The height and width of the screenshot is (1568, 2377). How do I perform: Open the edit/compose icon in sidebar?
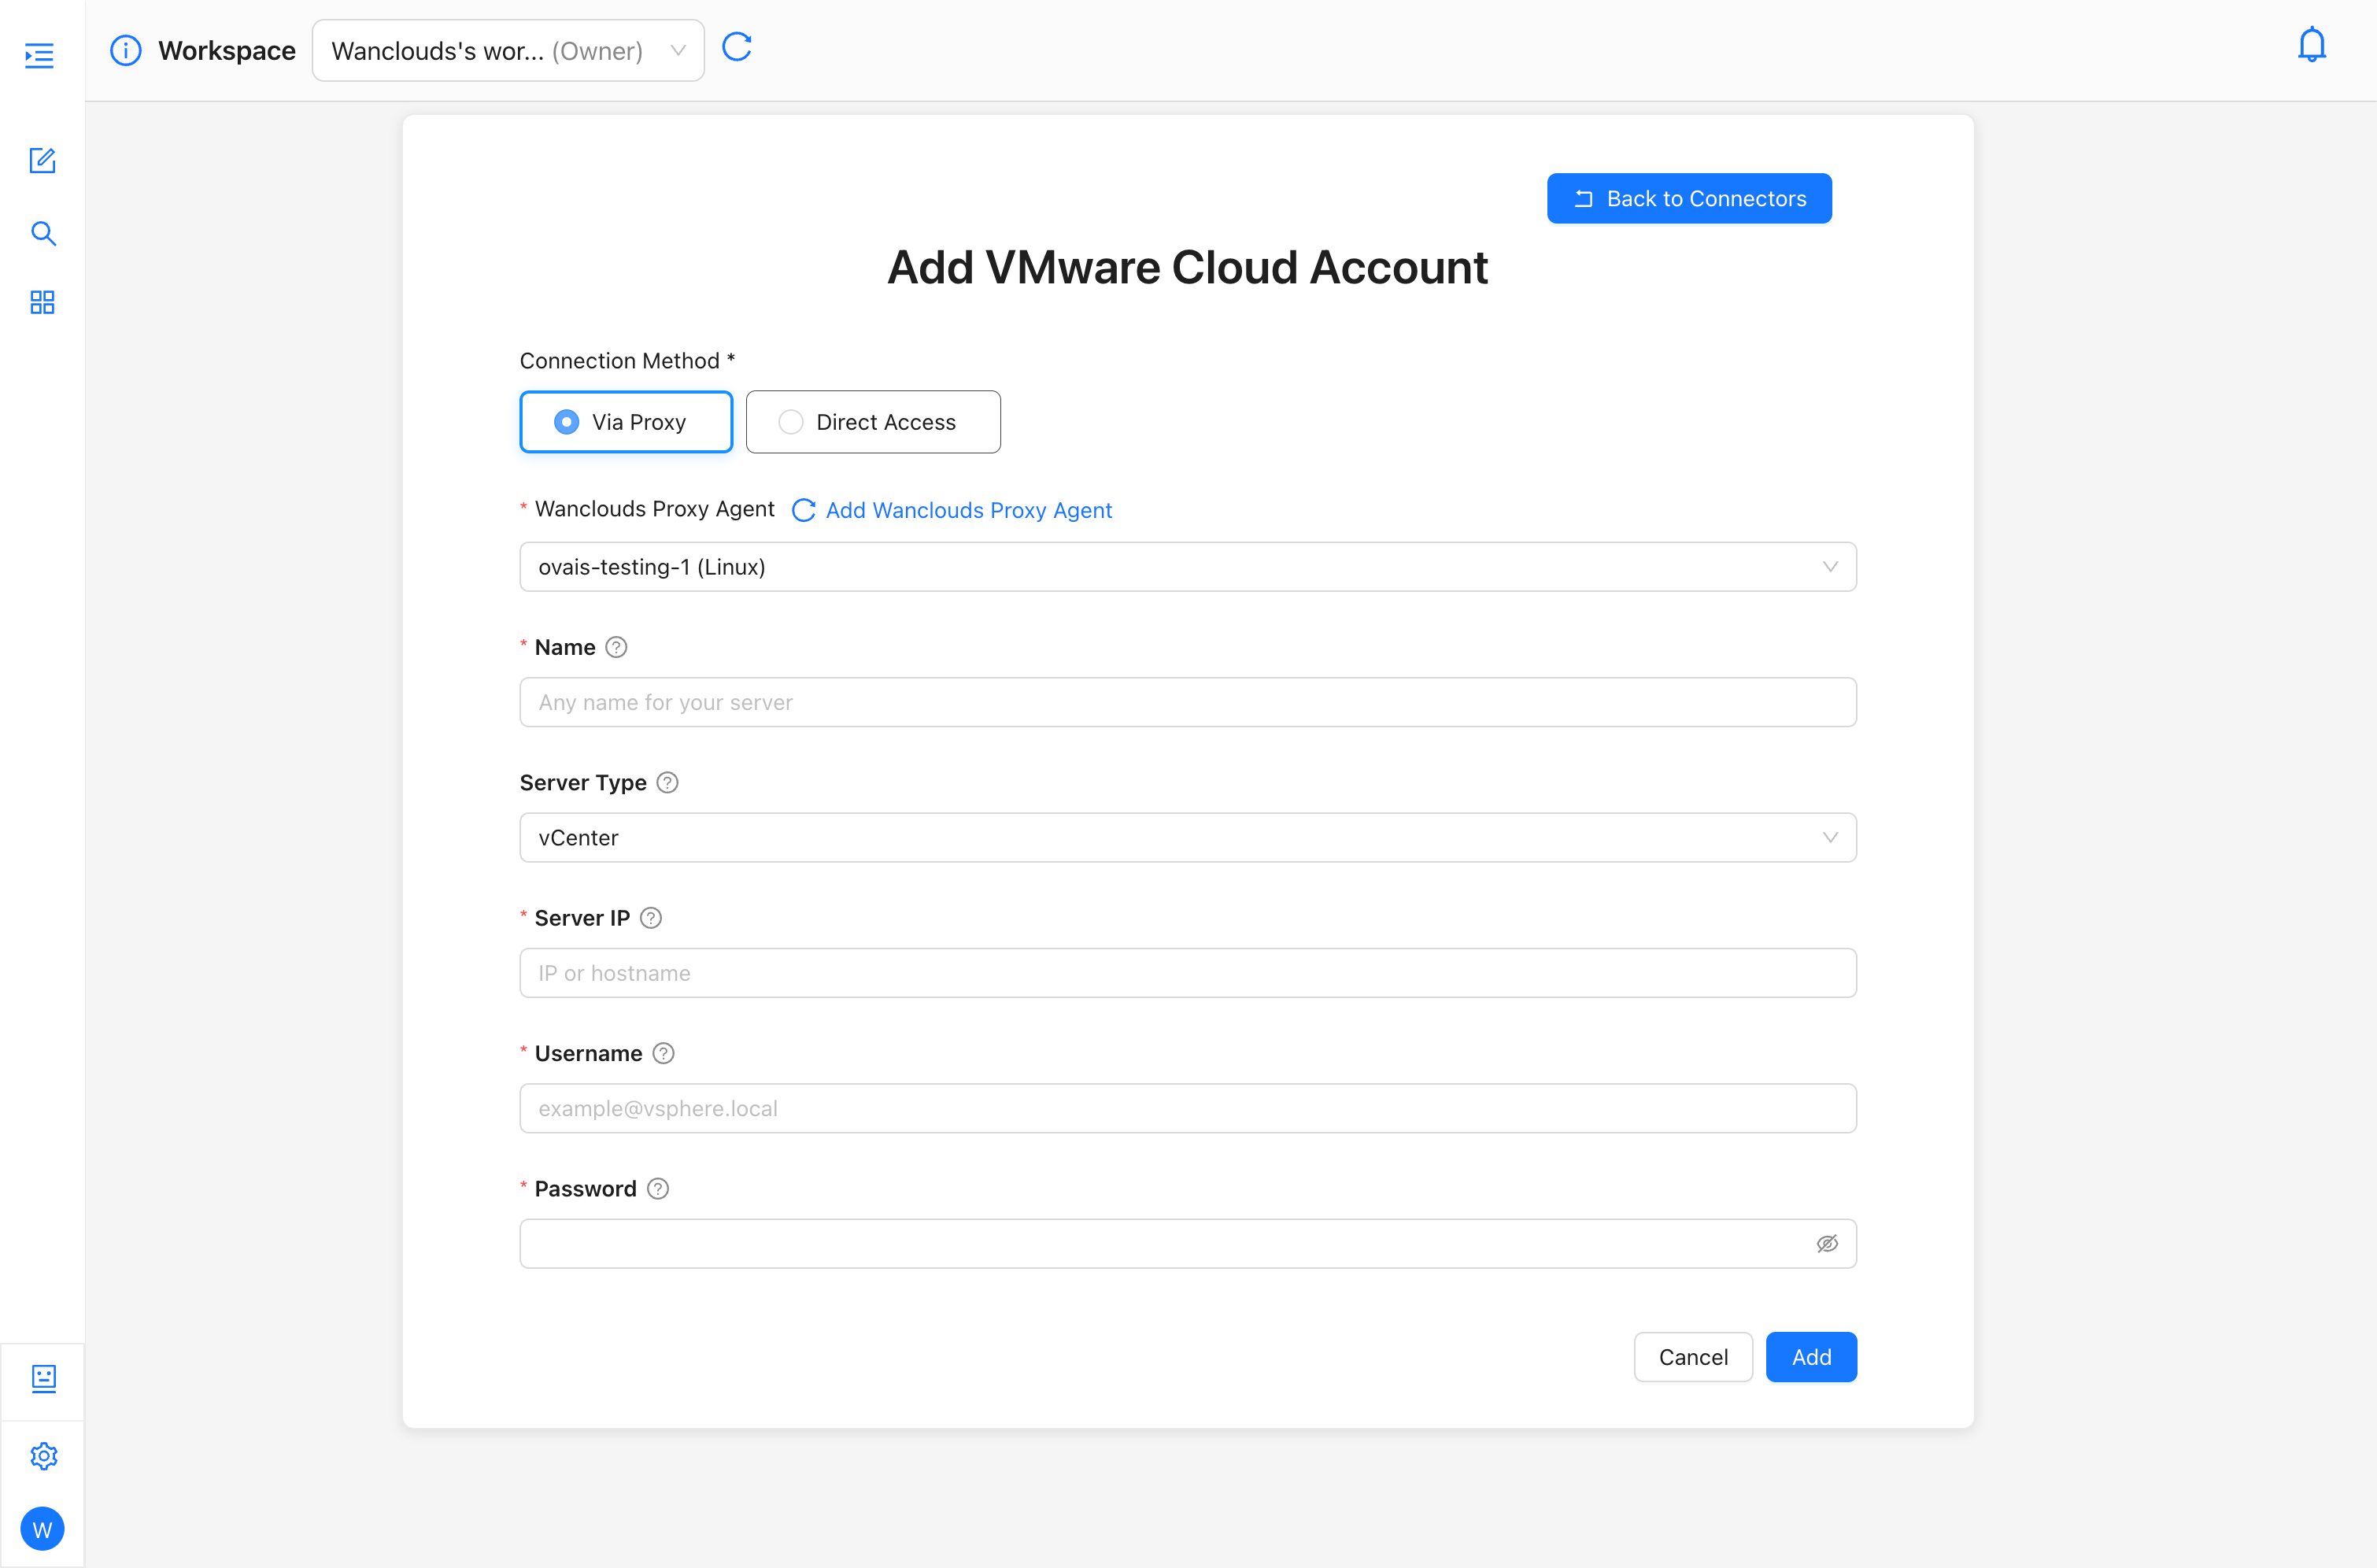[42, 160]
